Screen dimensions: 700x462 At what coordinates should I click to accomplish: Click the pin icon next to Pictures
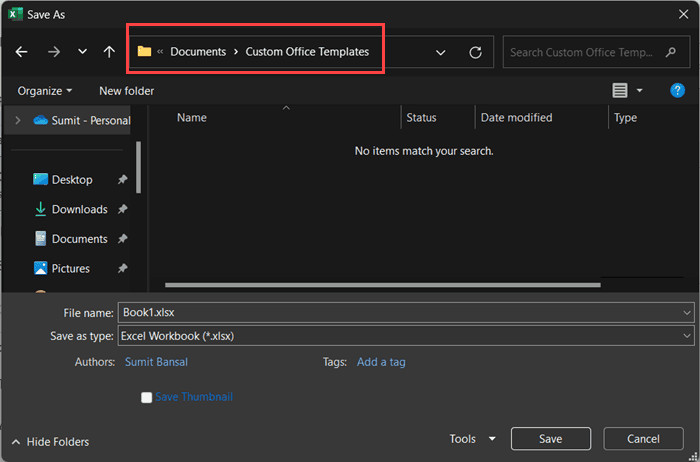122,268
